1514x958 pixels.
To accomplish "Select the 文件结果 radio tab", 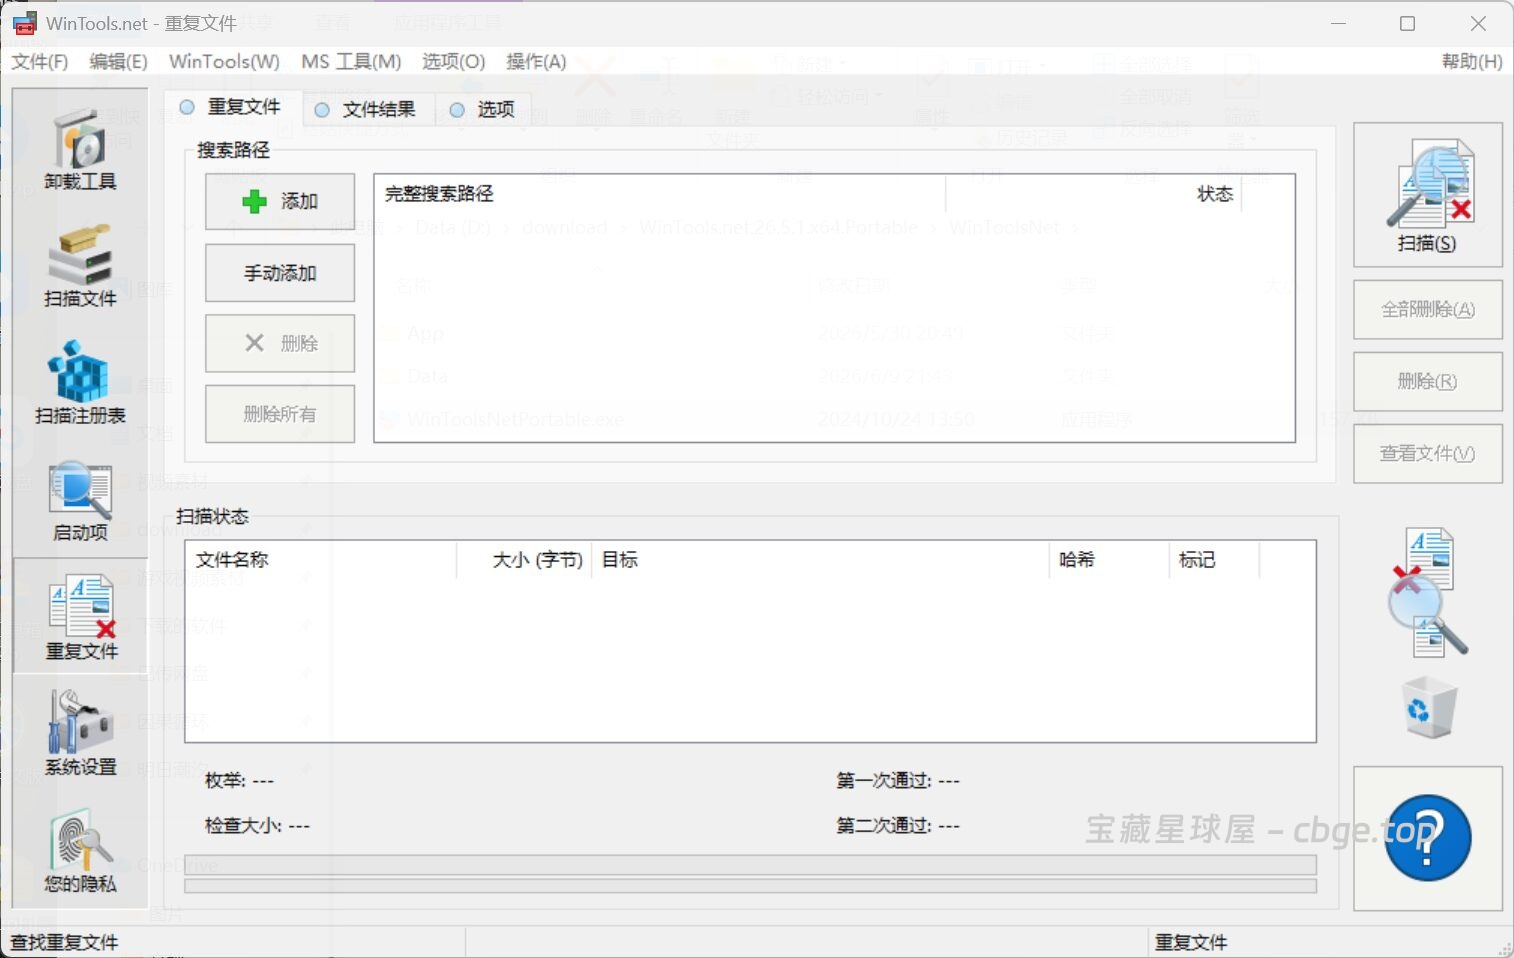I will click(364, 109).
